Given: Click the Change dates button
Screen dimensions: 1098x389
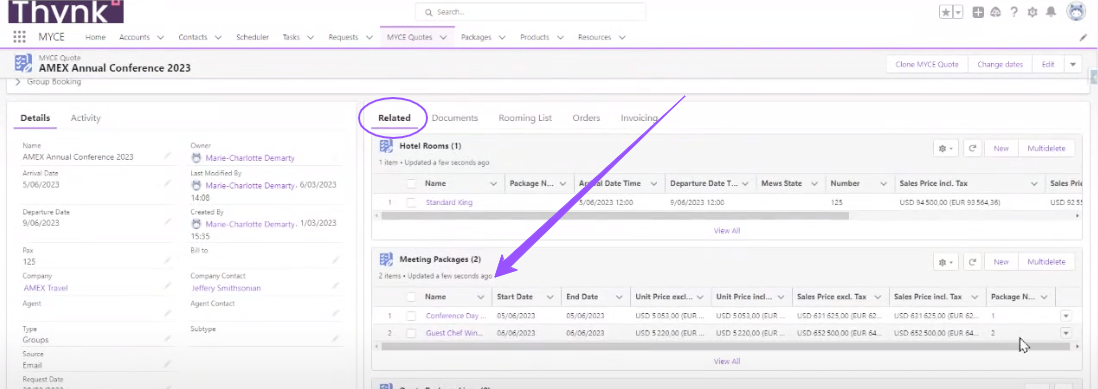Looking at the screenshot, I should 1000,64.
